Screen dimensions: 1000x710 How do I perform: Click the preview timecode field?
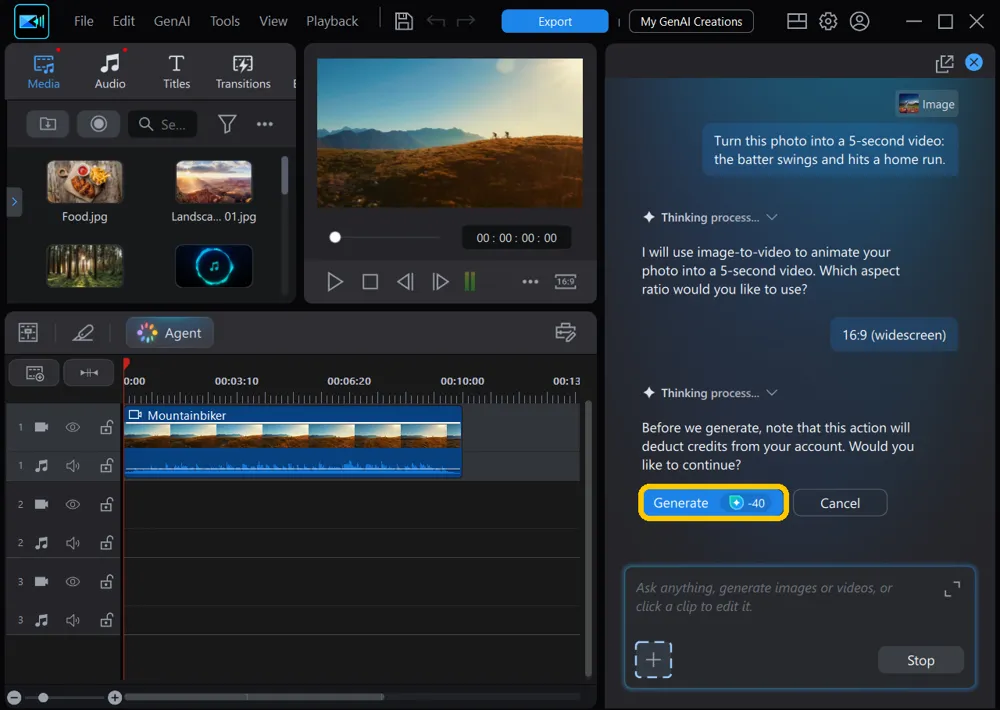pos(516,238)
